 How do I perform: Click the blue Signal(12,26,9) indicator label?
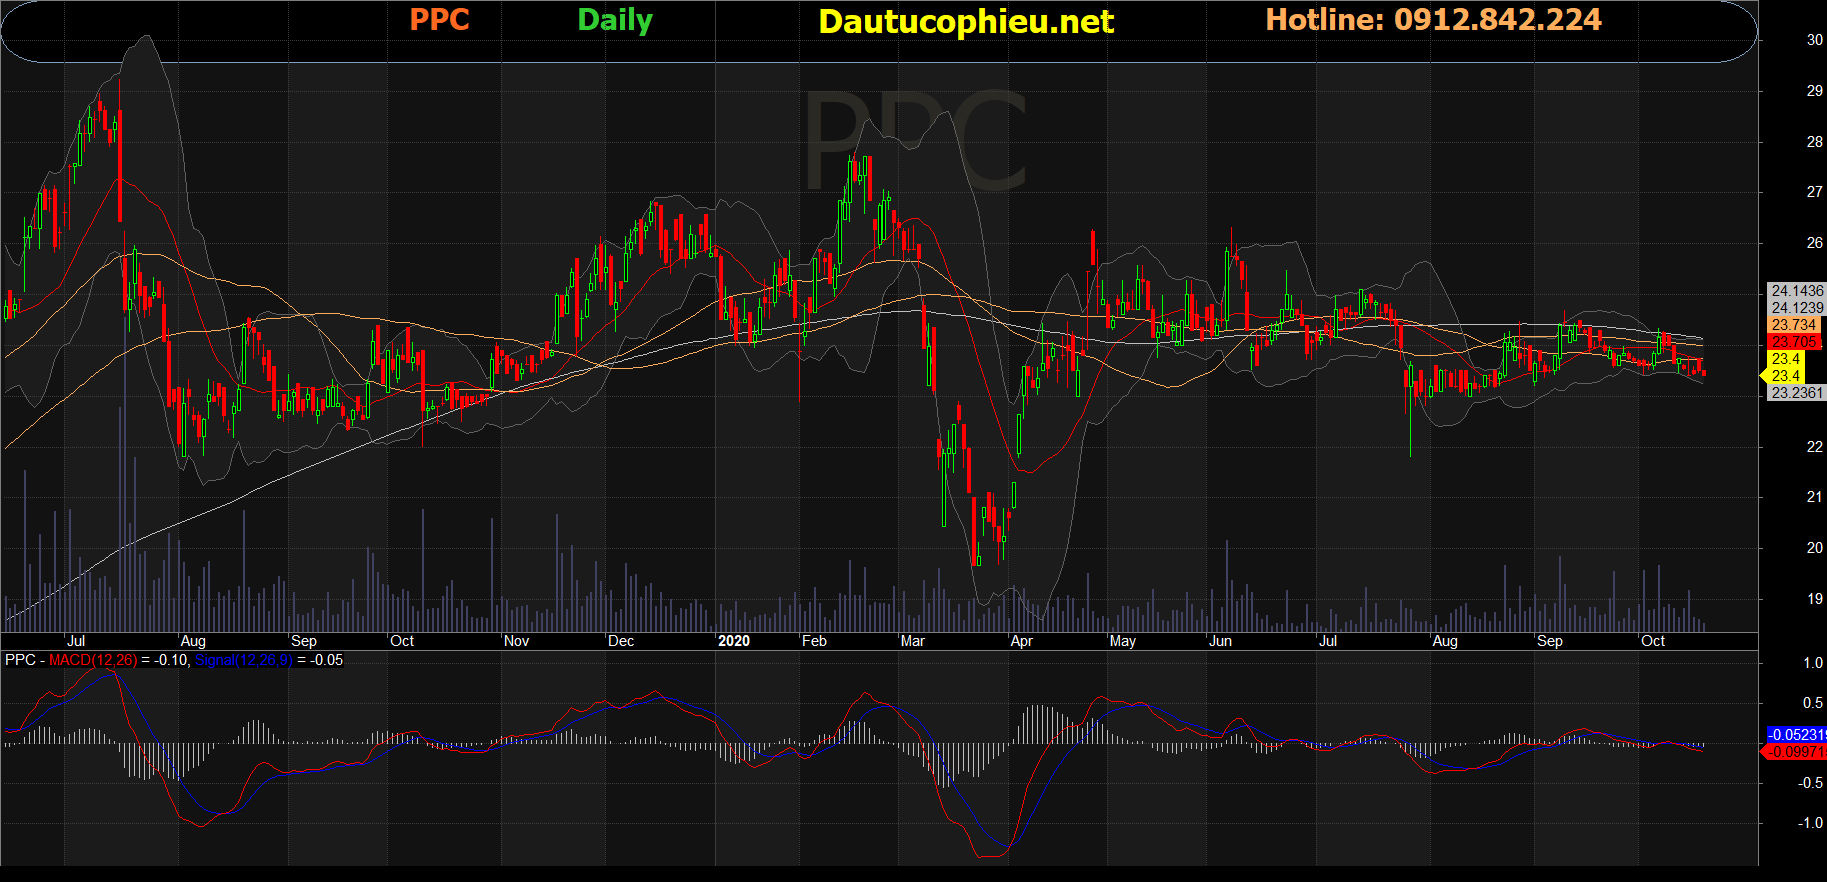point(243,660)
